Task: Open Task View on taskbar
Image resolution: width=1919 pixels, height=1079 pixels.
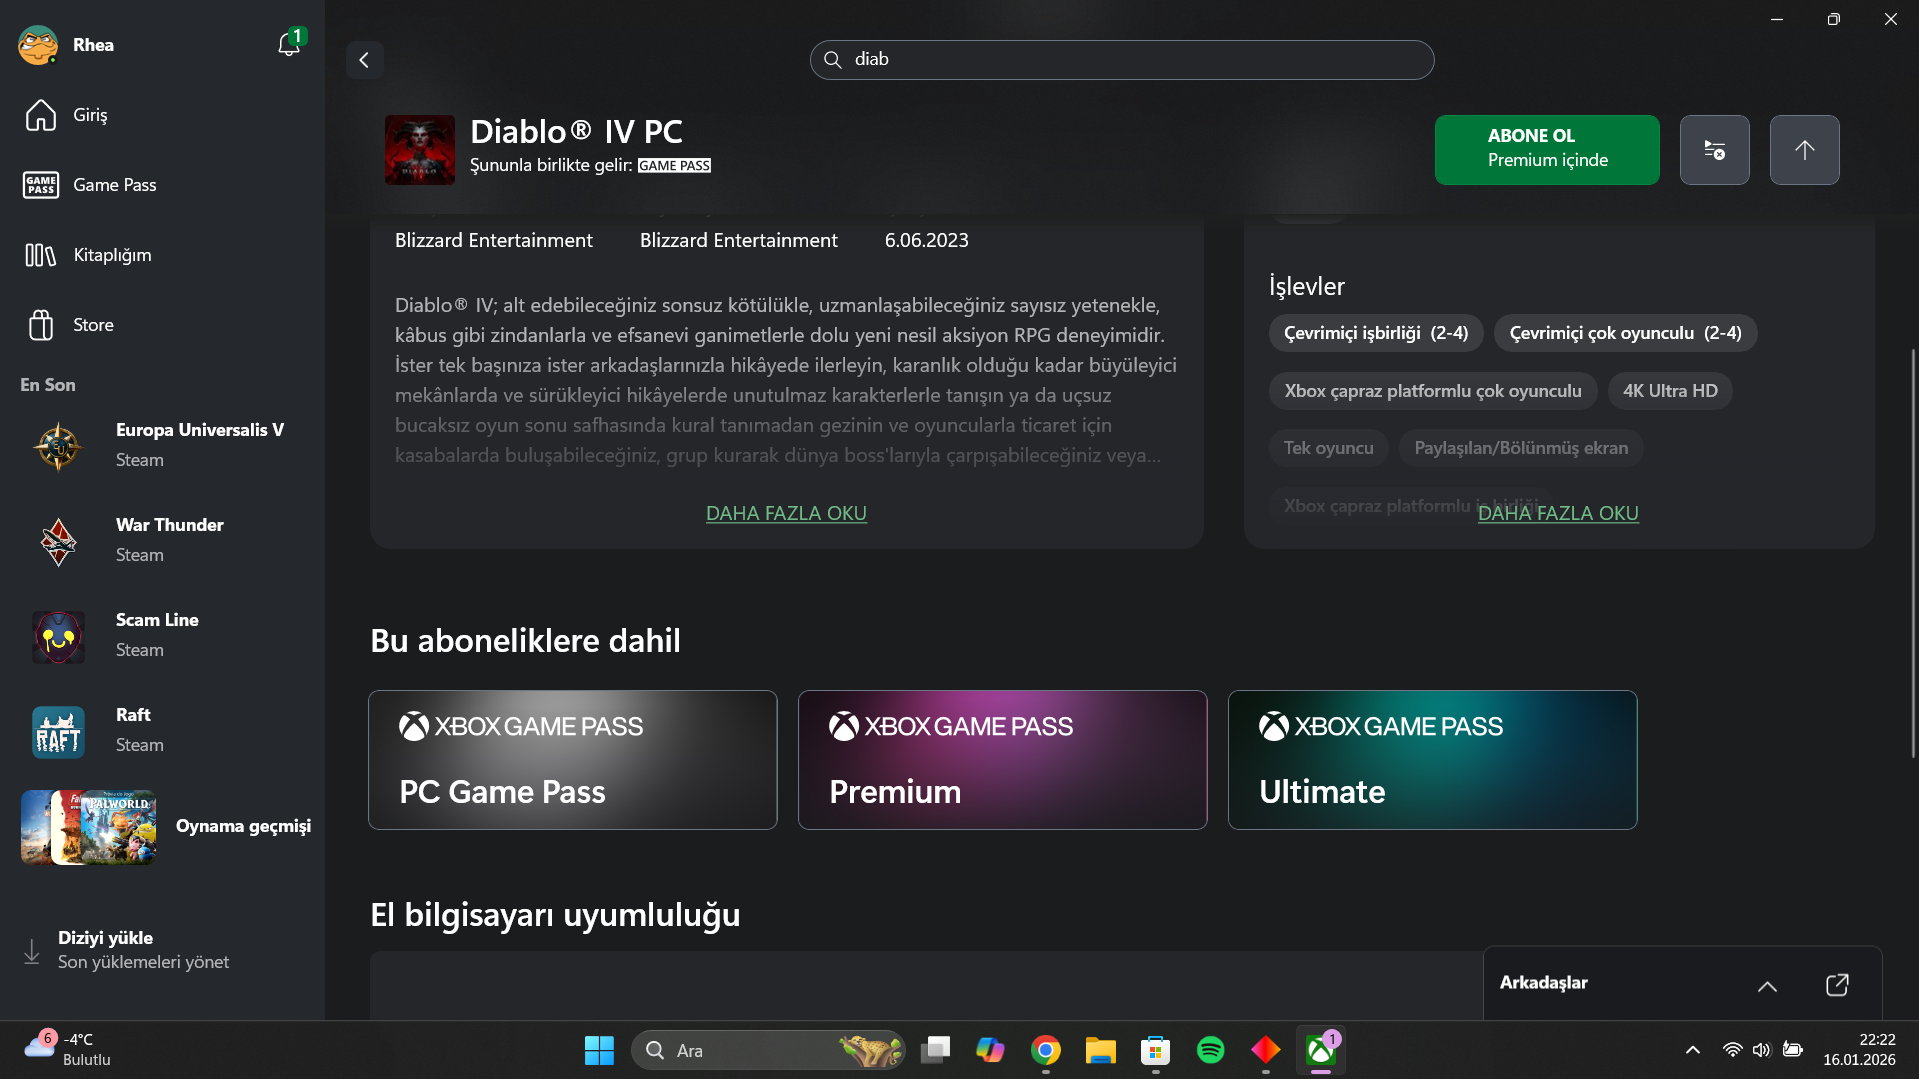Action: (x=935, y=1050)
